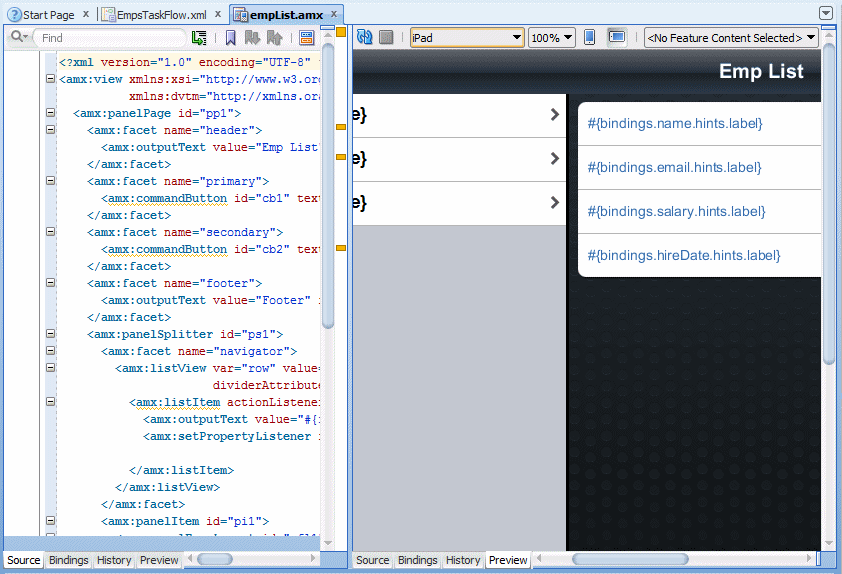Image resolution: width=842 pixels, height=574 pixels.
Task: Go to the next bookmark
Action: pyautogui.click(x=252, y=38)
